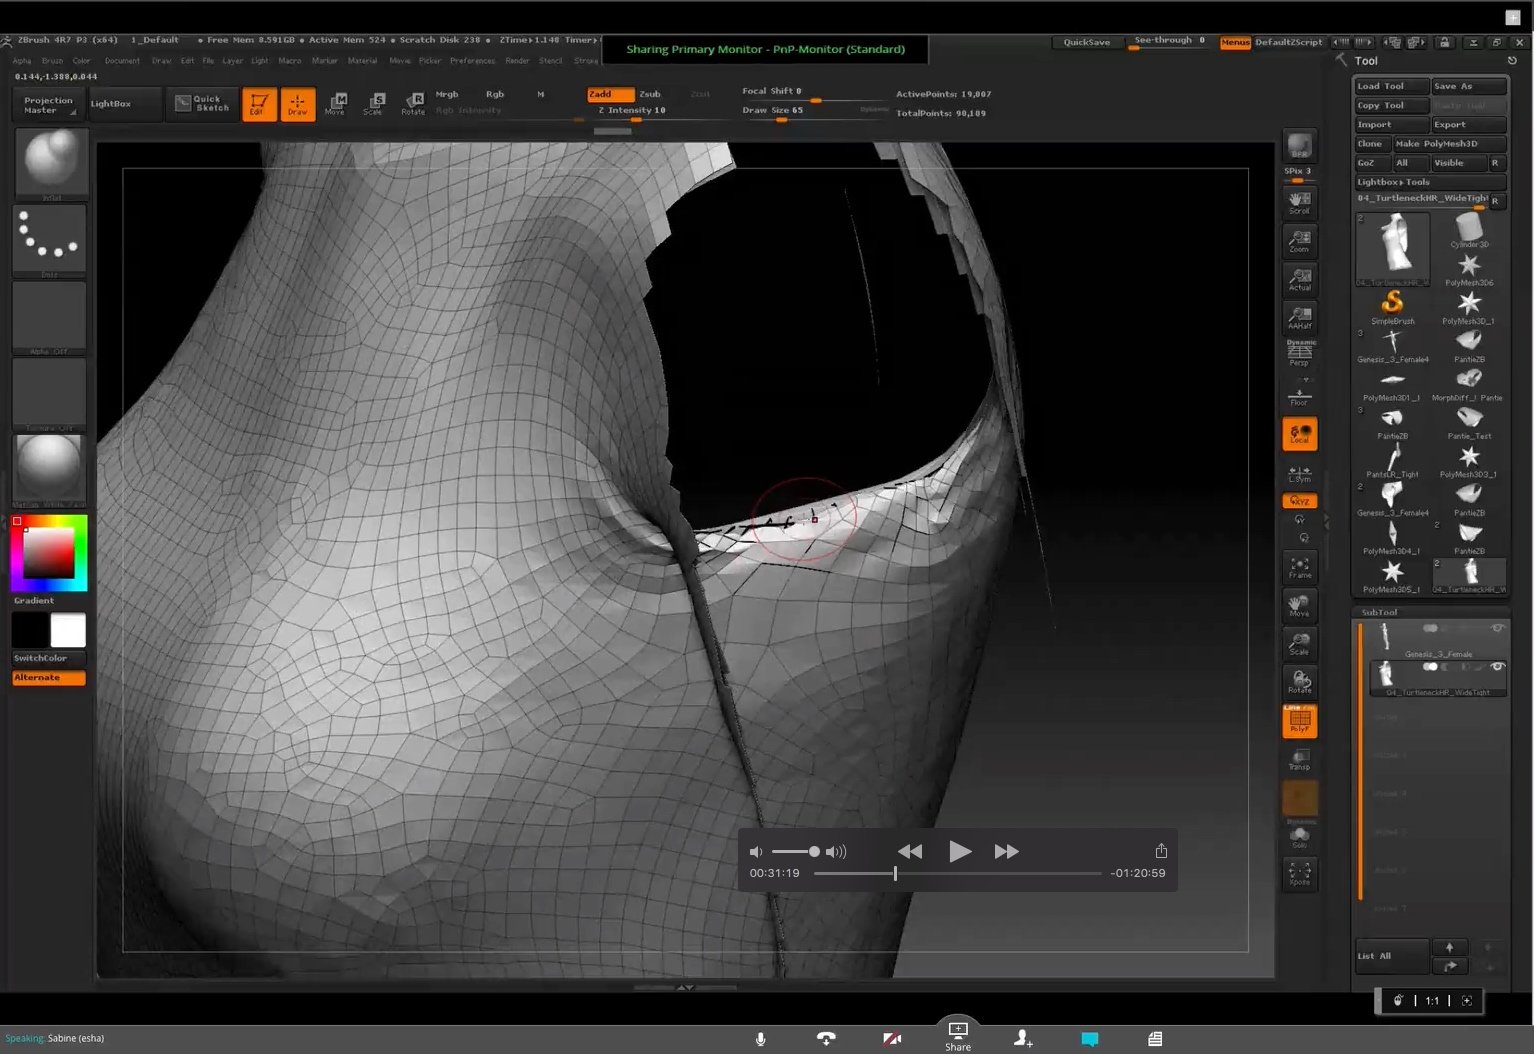Open the Brush menu
This screenshot has height=1054, width=1534.
(x=52, y=61)
